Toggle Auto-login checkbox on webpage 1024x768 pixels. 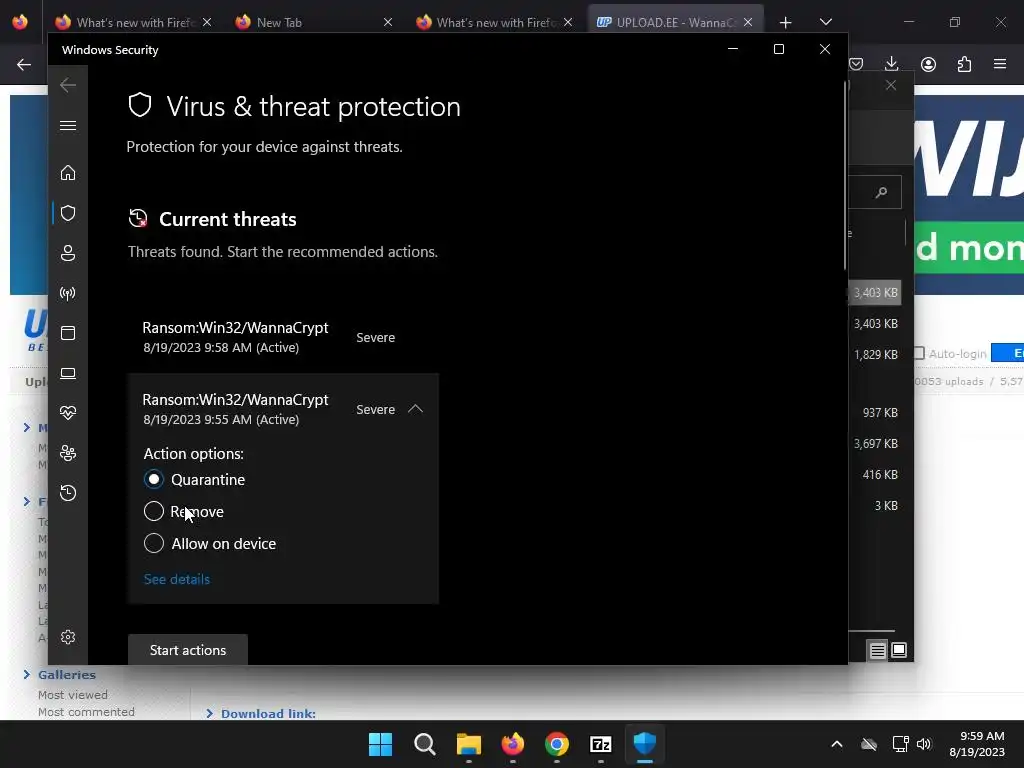[x=919, y=353]
